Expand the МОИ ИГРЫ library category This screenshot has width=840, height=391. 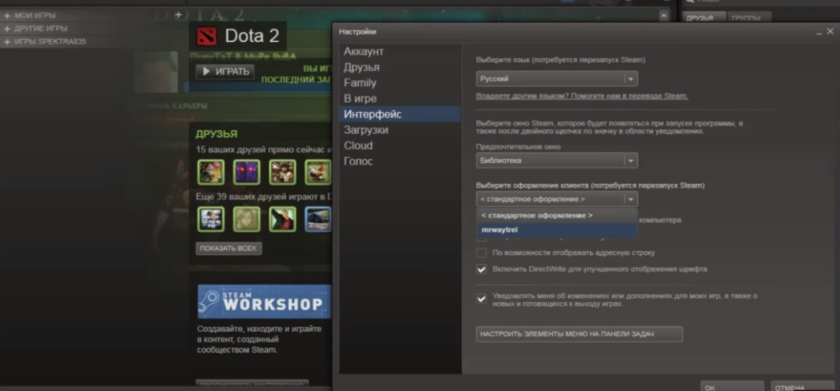click(x=35, y=16)
